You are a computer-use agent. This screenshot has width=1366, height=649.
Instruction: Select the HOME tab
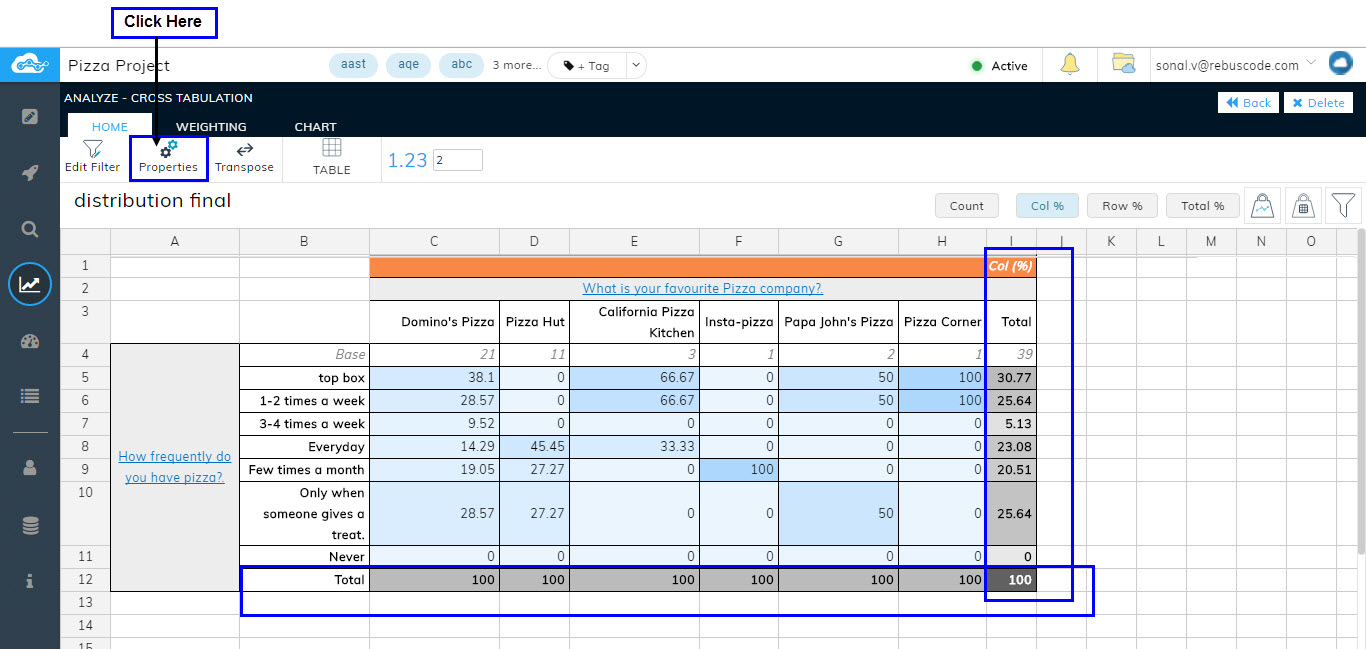click(110, 127)
